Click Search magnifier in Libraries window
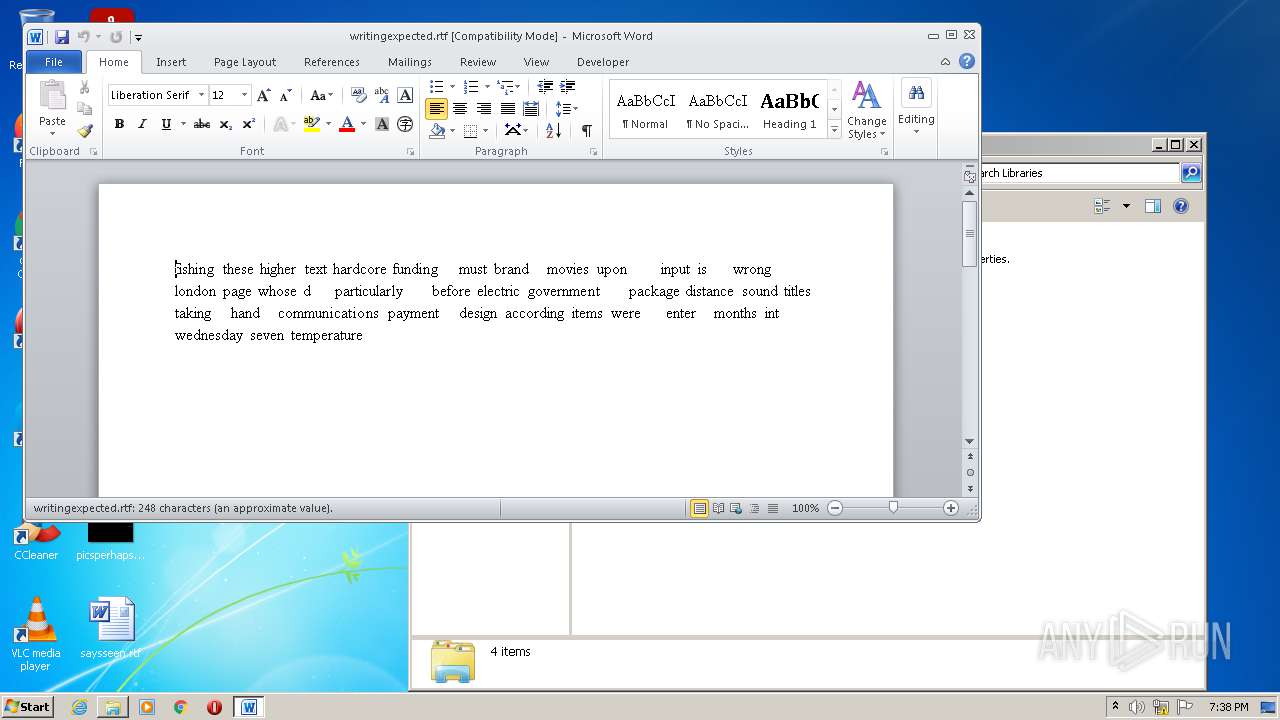 coord(1191,173)
